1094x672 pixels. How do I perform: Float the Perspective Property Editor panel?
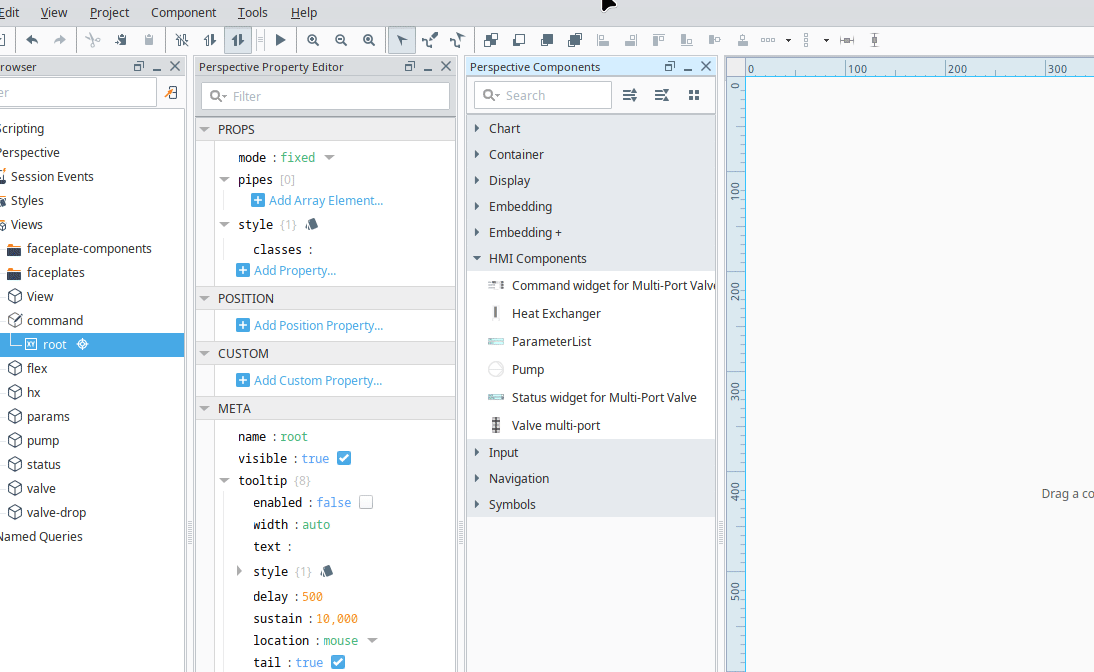[x=410, y=66]
